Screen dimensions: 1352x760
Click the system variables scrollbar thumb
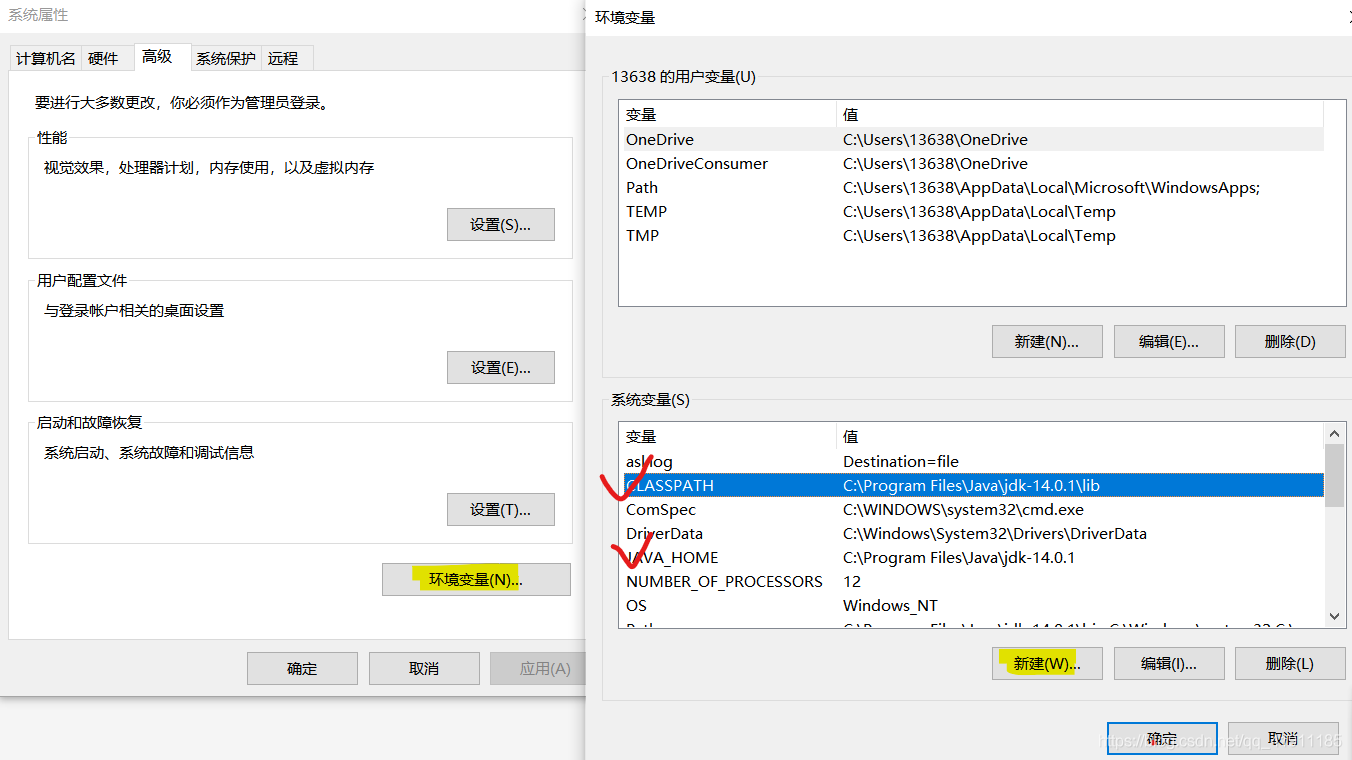coord(1334,476)
